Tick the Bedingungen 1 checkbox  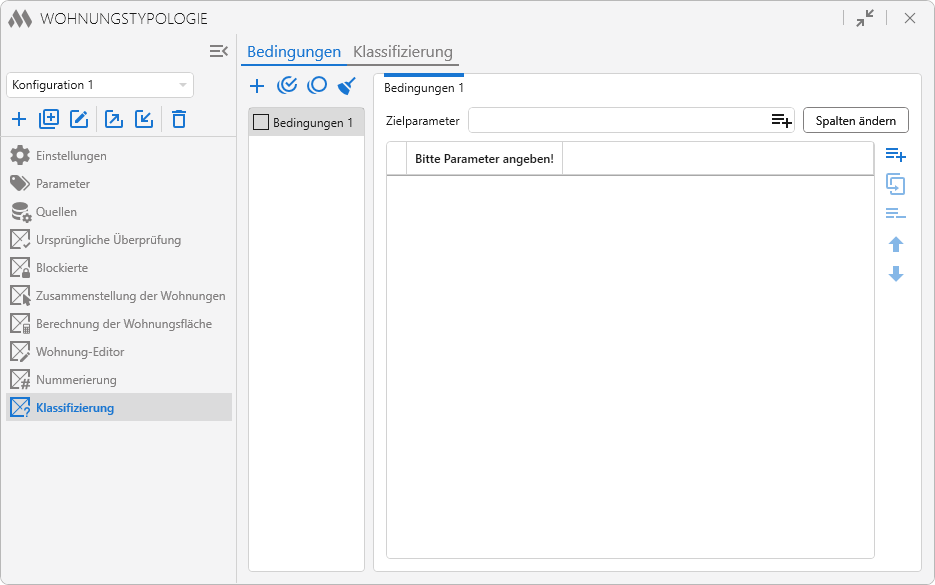pyautogui.click(x=261, y=123)
